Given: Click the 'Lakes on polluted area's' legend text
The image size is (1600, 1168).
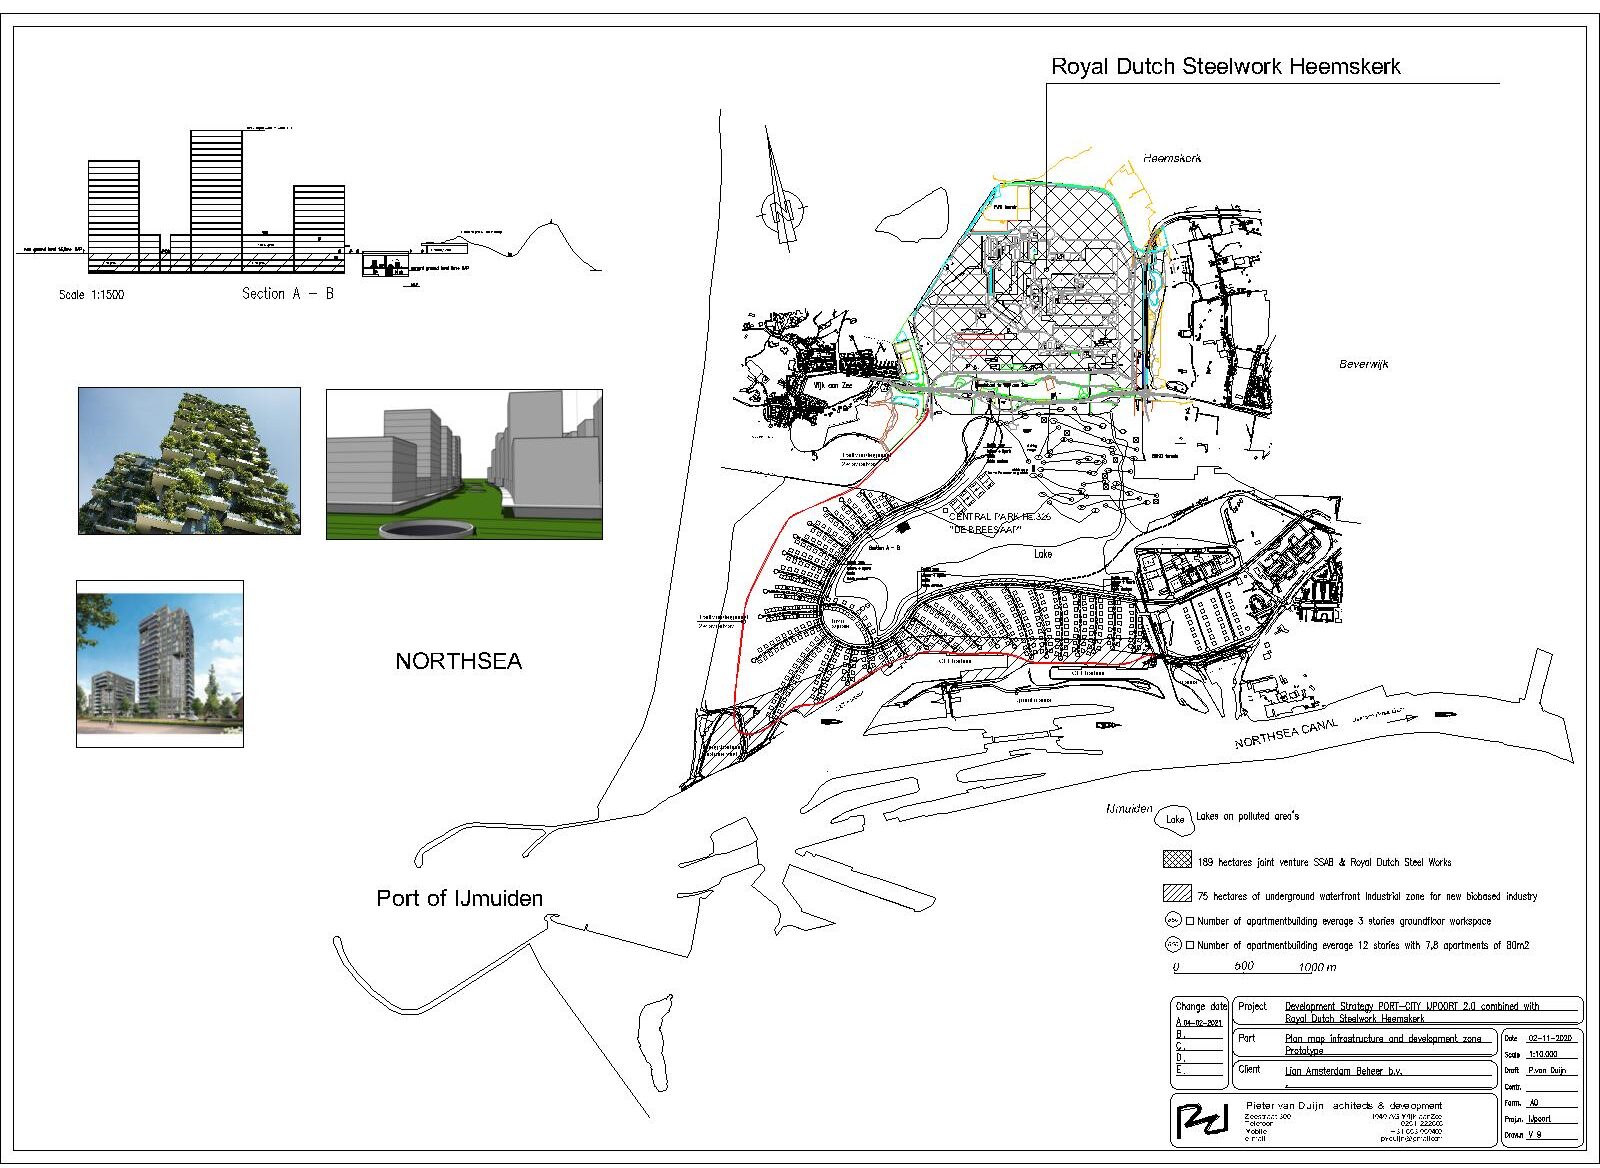Looking at the screenshot, I should tap(1247, 816).
